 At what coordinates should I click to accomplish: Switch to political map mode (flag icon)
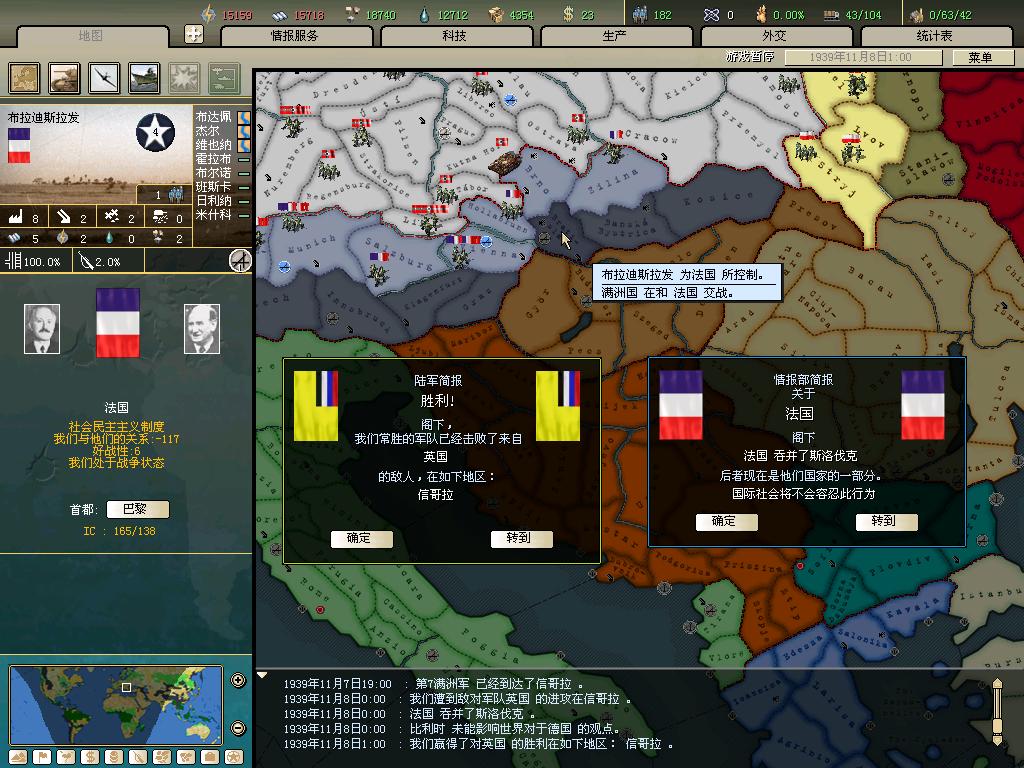[42, 757]
